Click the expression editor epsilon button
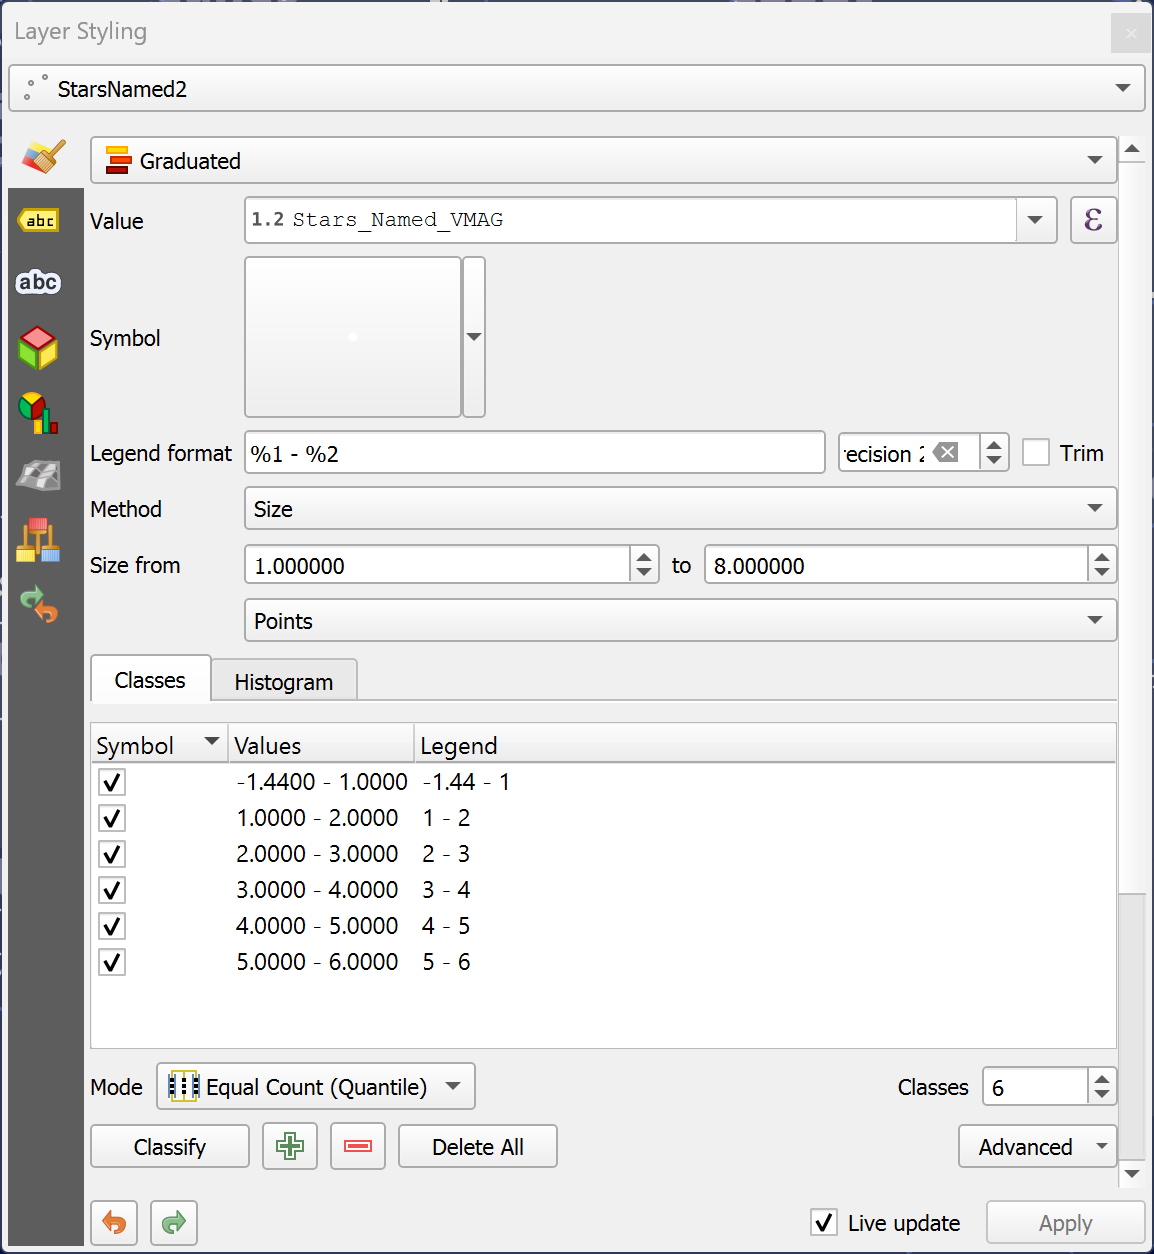Viewport: 1154px width, 1254px height. [1093, 220]
